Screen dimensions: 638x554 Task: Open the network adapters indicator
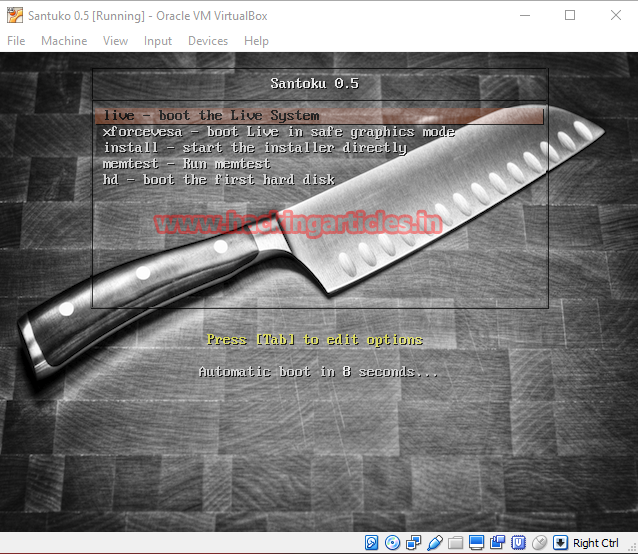(x=413, y=543)
